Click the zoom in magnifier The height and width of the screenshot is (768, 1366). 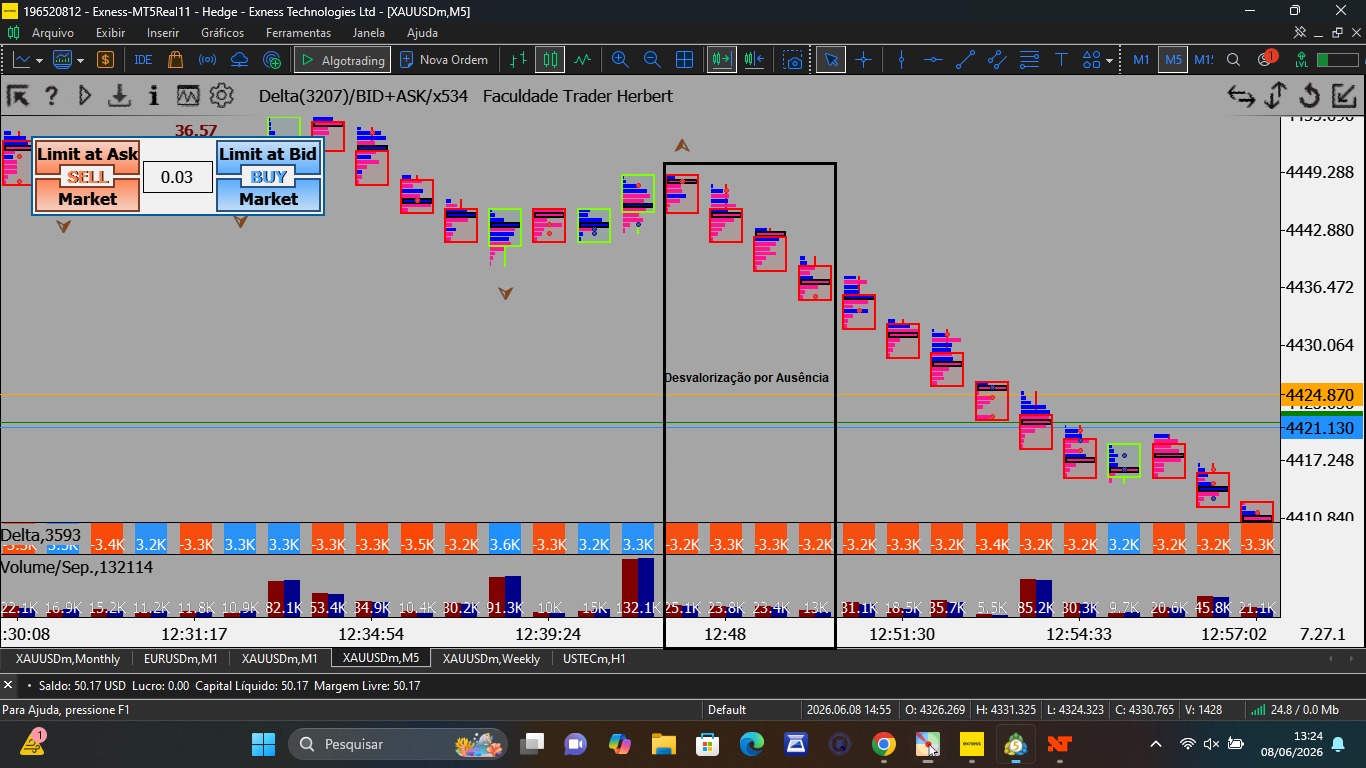(x=620, y=60)
